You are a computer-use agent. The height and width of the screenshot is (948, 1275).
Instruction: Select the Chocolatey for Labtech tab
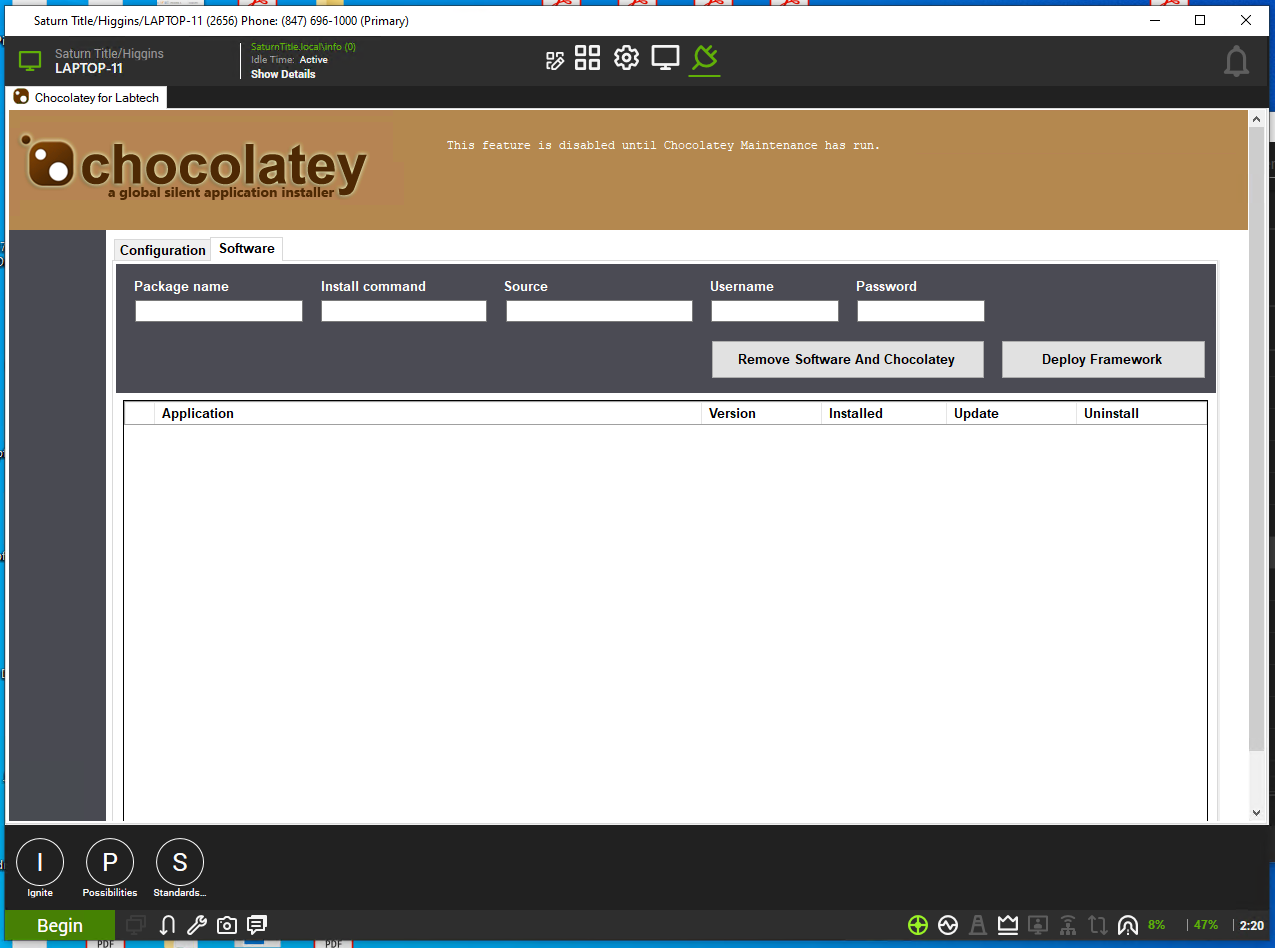click(87, 97)
